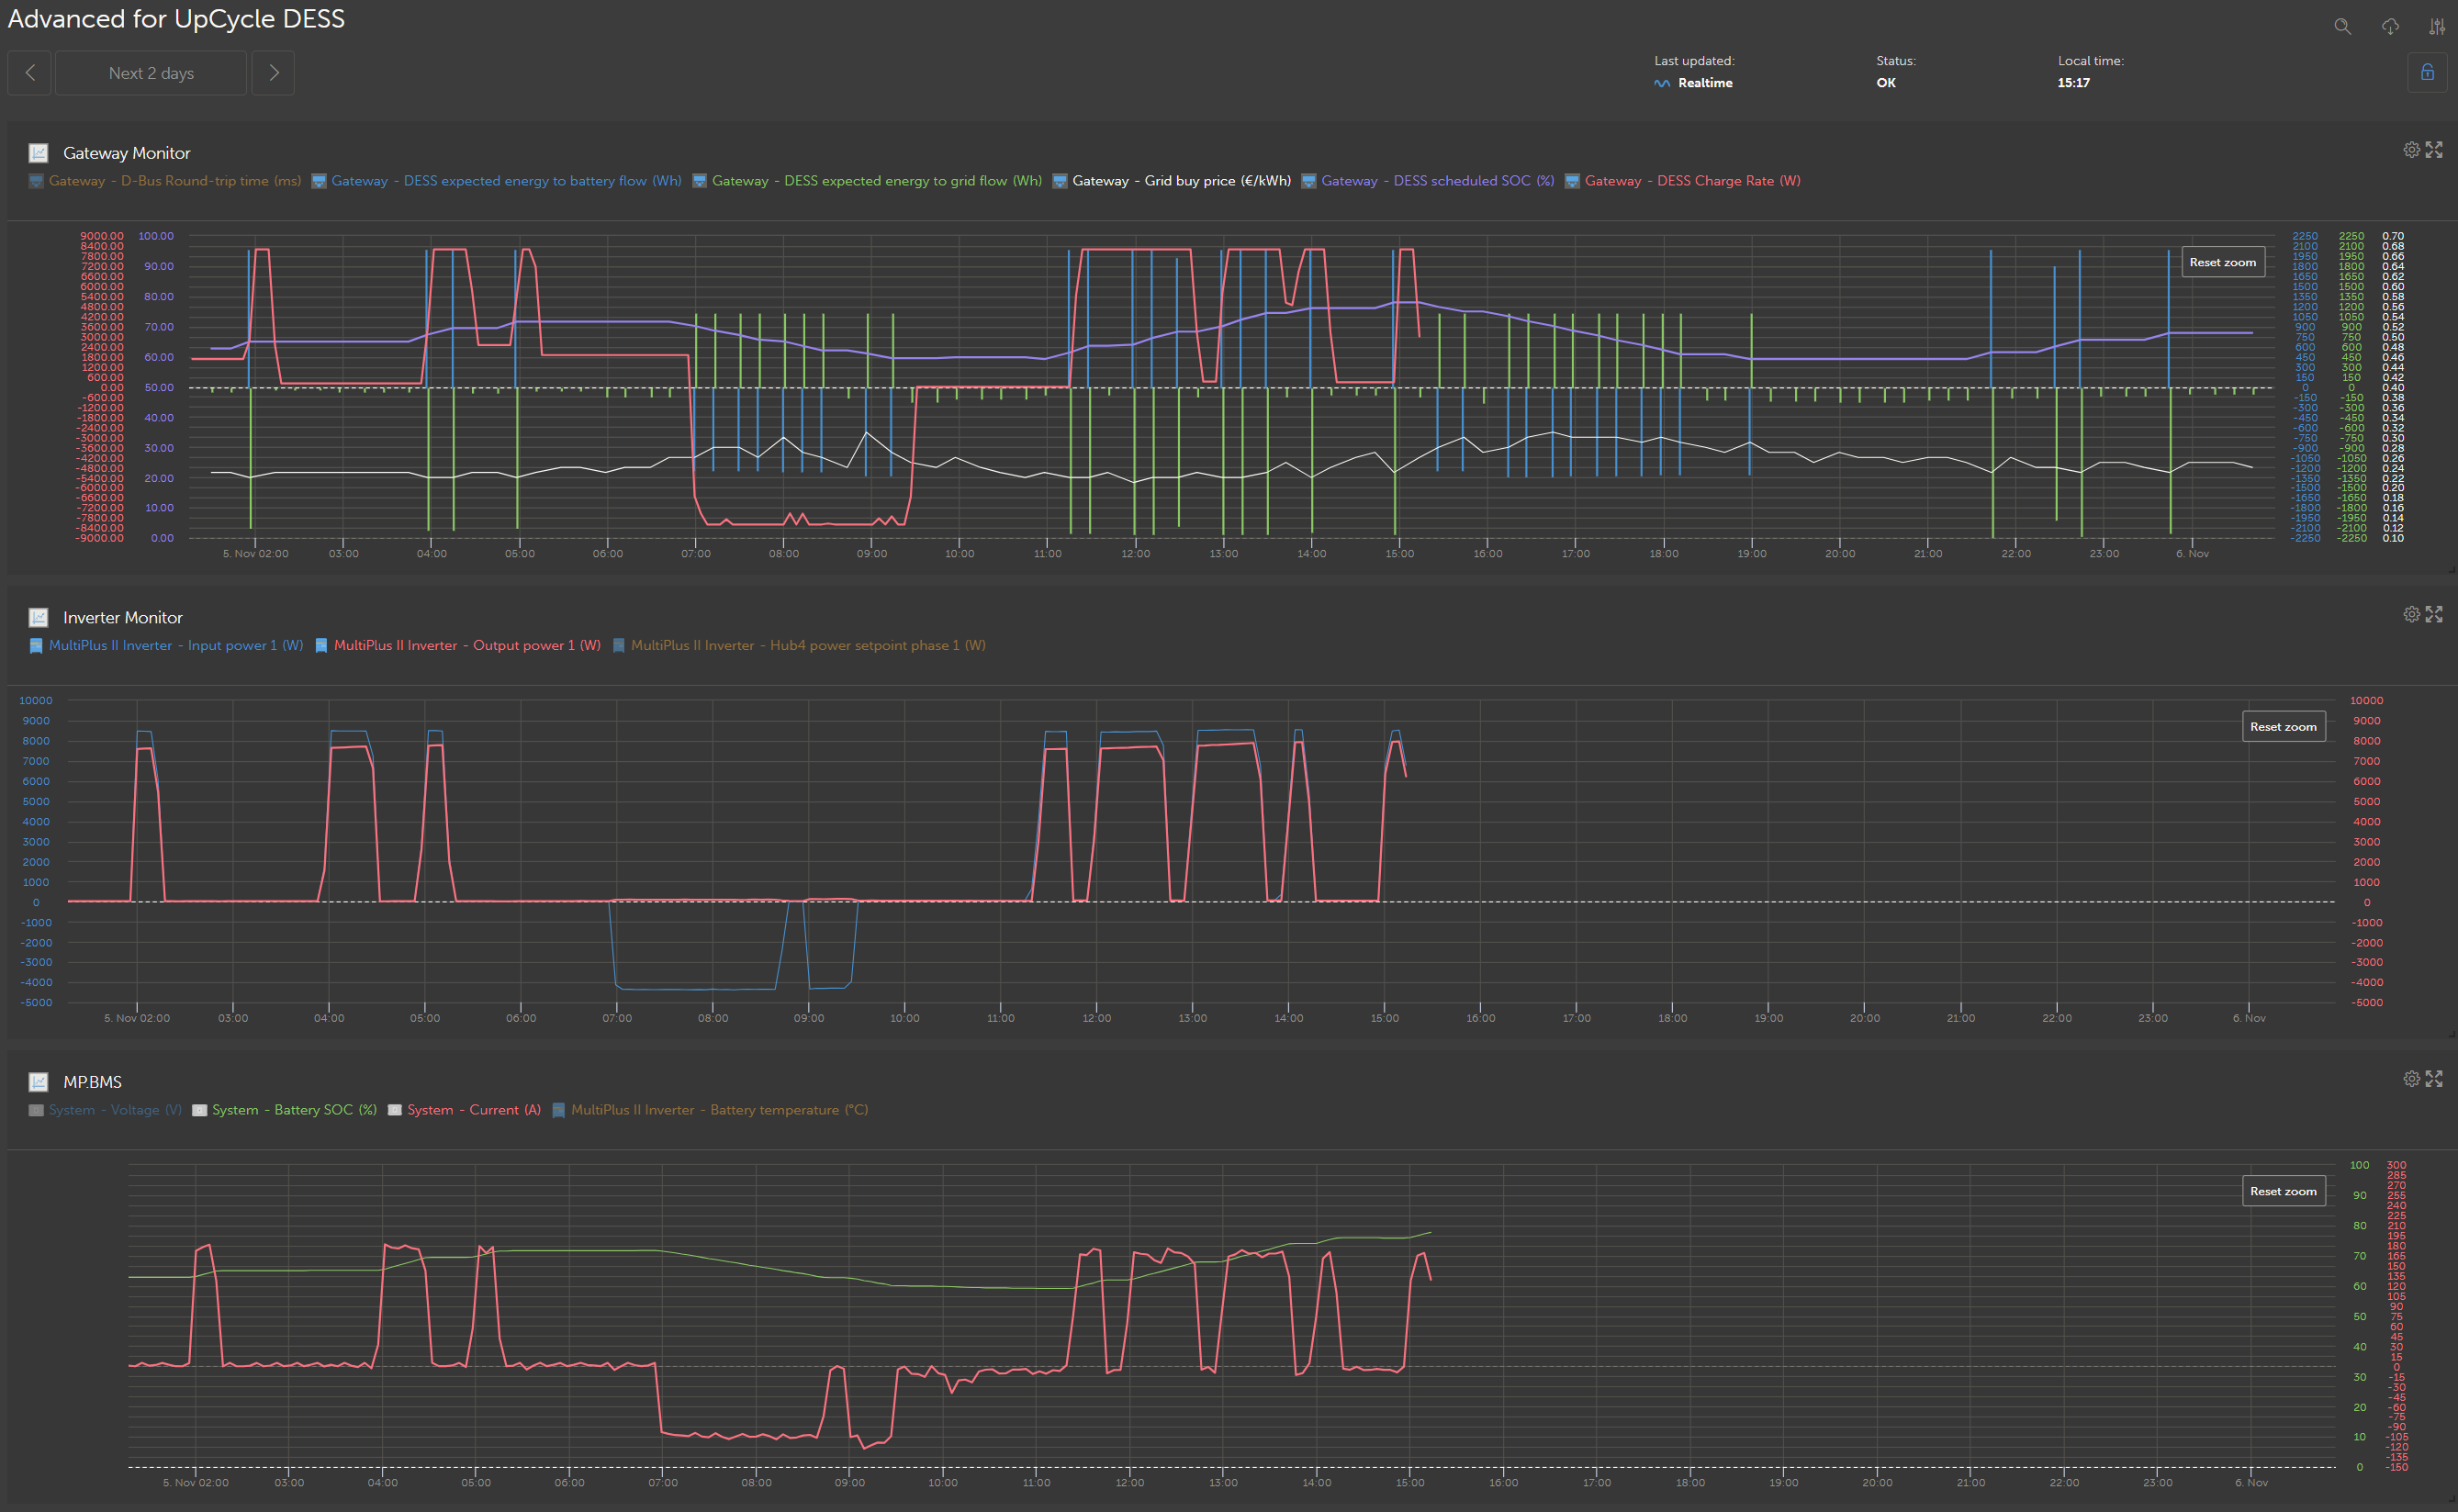Open the 'Next 2 days' time range selector
The height and width of the screenshot is (1512, 2458).
pyautogui.click(x=151, y=73)
